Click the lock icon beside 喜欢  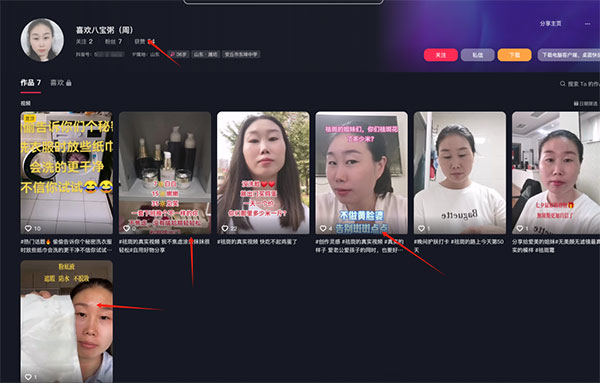coord(69,83)
